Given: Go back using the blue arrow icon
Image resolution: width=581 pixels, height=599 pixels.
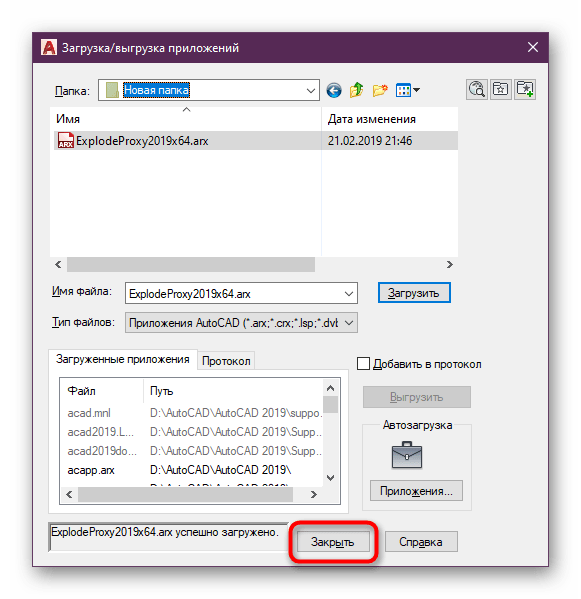Looking at the screenshot, I should [334, 91].
